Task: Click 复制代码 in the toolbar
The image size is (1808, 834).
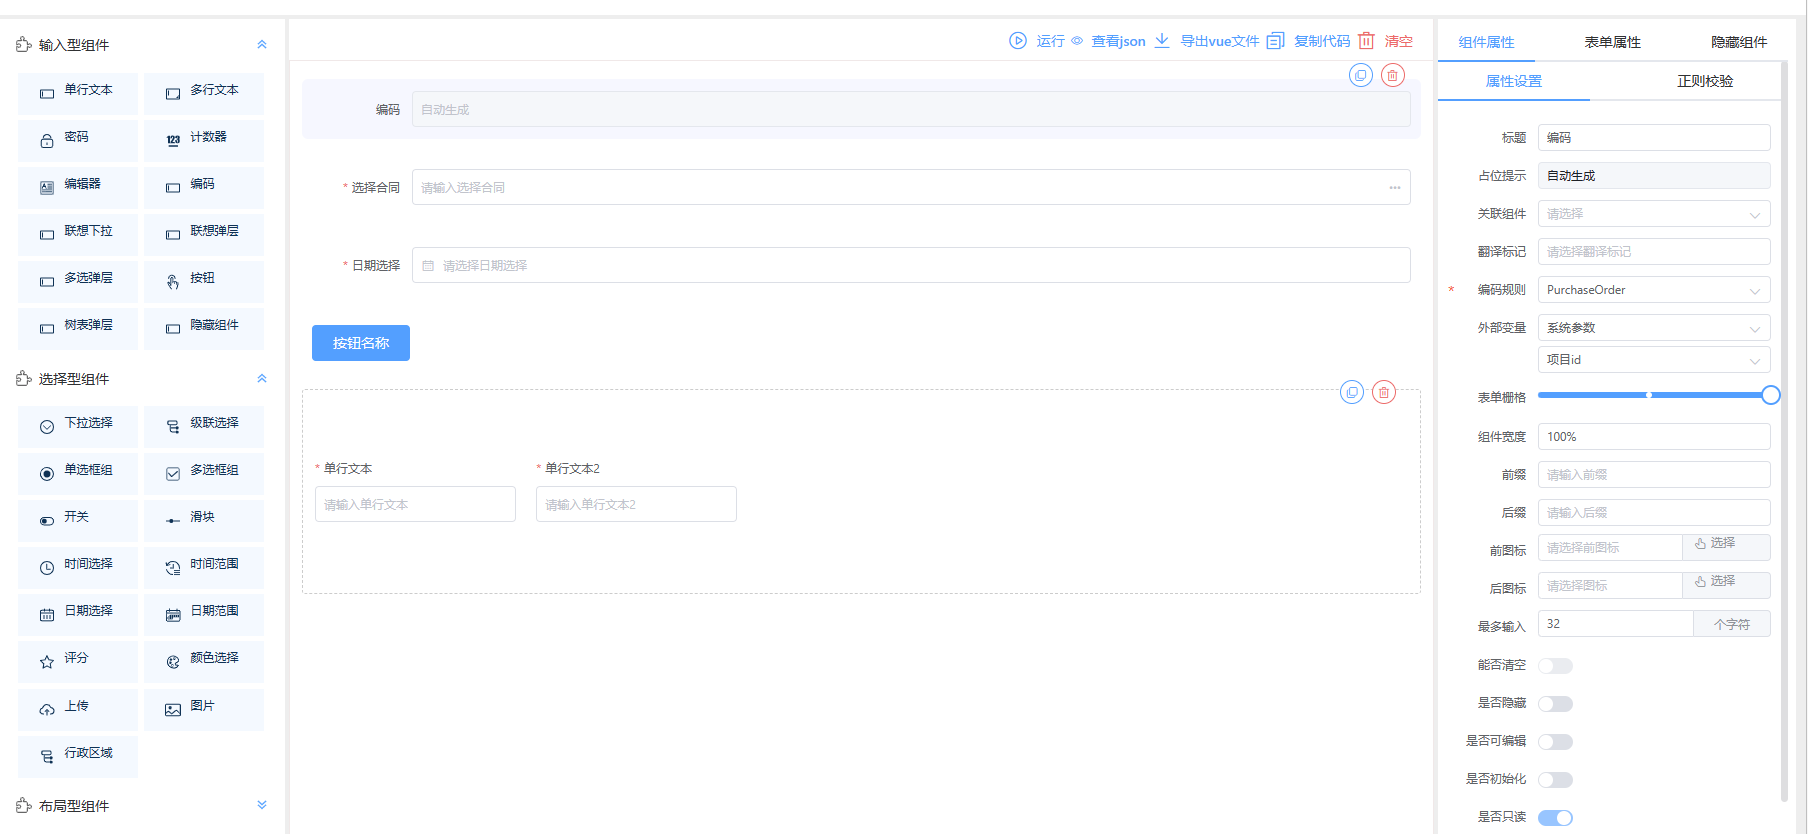Action: tap(1308, 41)
